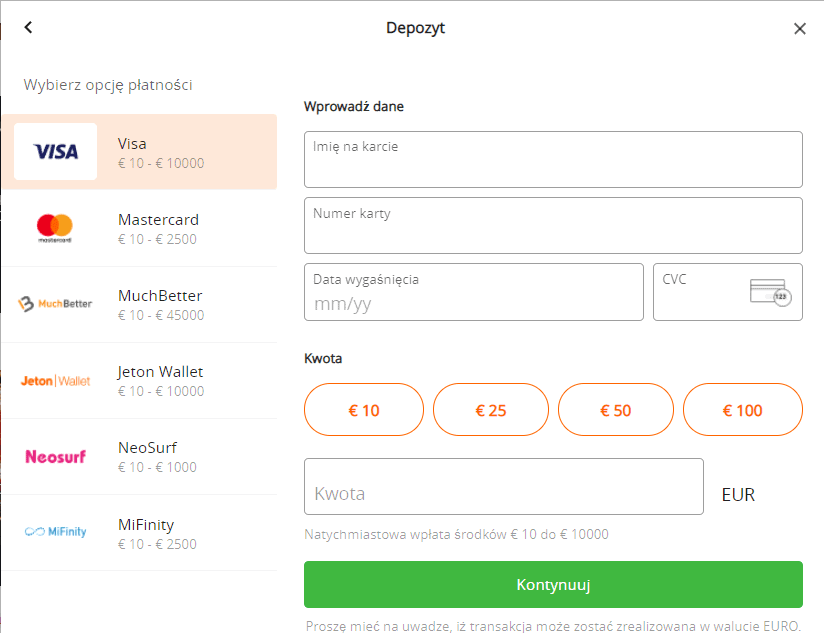Focus the Imię na karcie field
Viewport: 824px width, 633px height.
pos(553,160)
